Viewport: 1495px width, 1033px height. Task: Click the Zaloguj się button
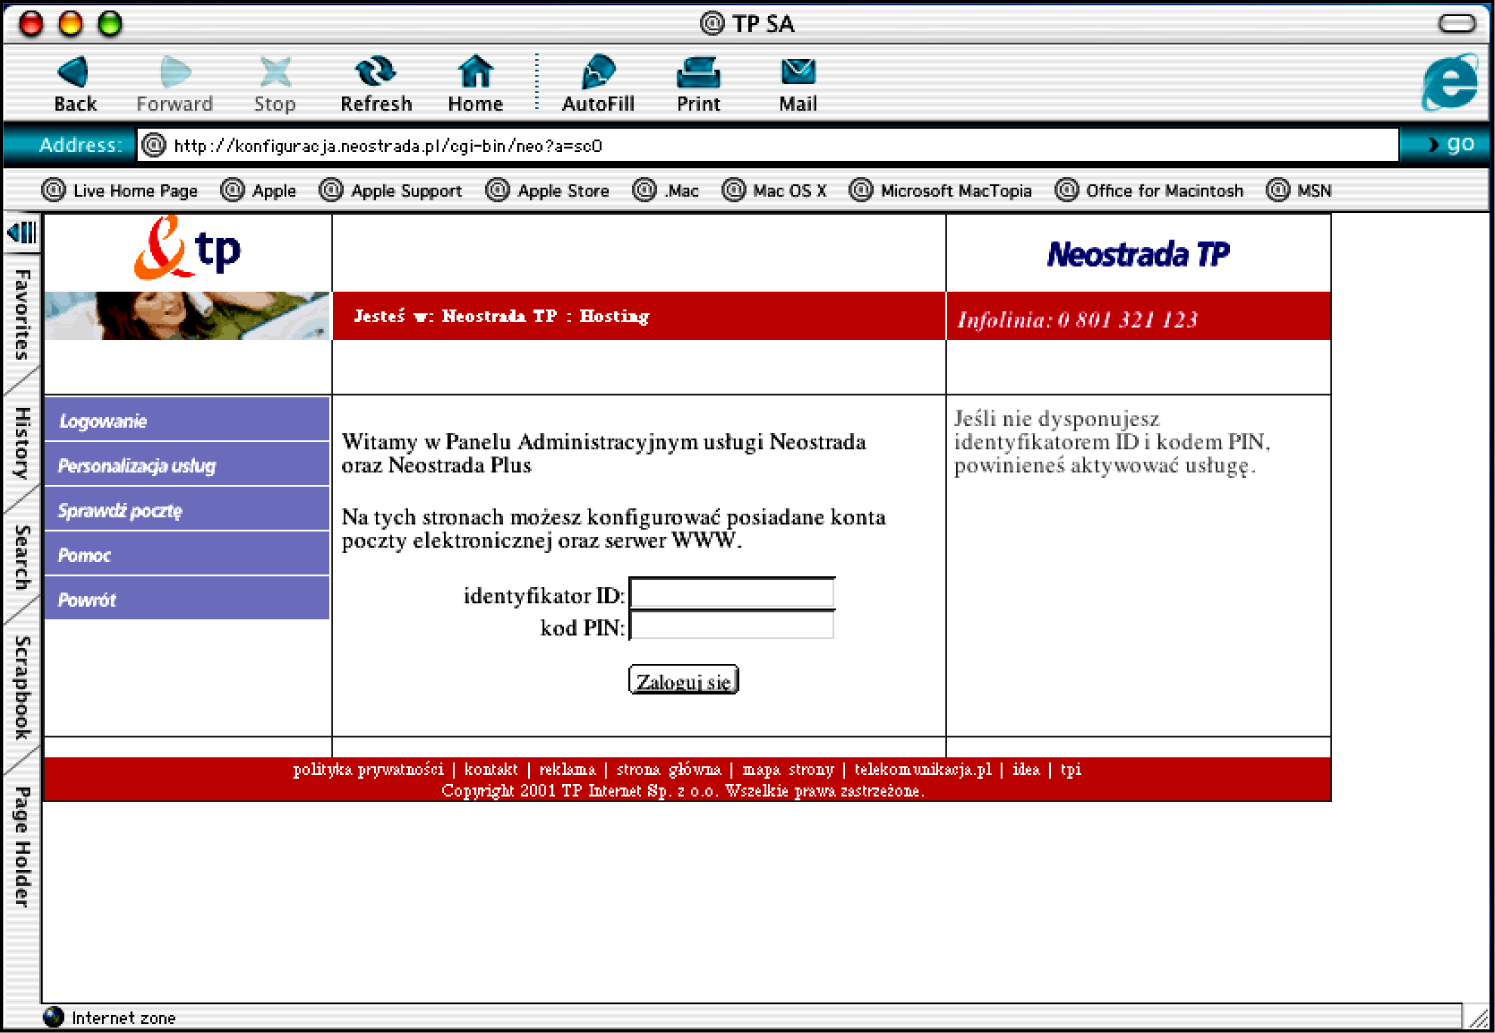683,680
